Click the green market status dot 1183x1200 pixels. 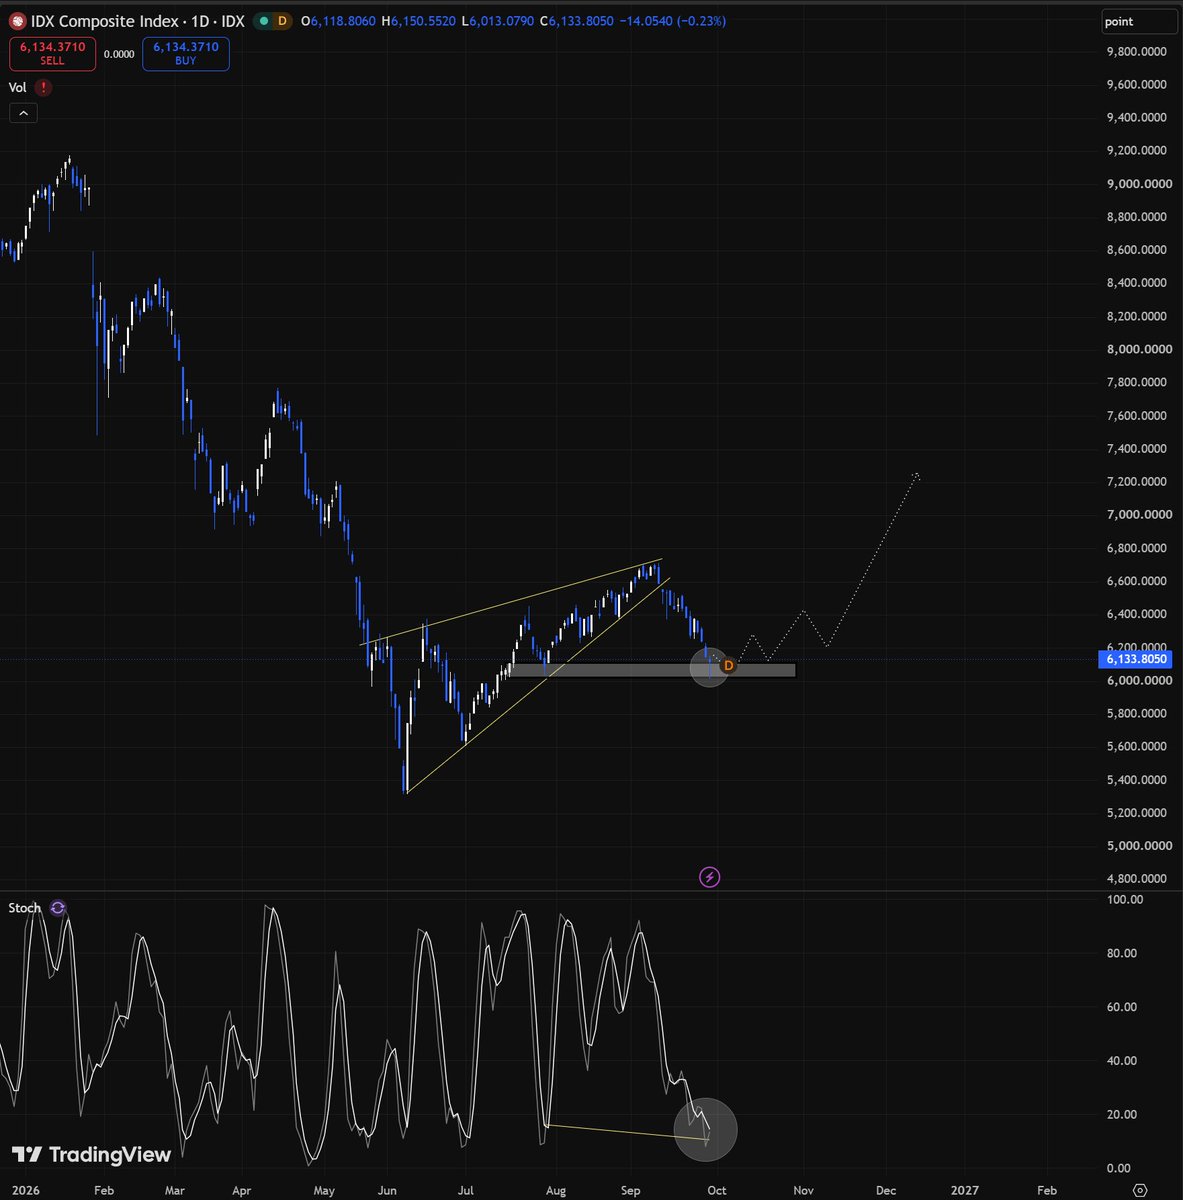(262, 21)
